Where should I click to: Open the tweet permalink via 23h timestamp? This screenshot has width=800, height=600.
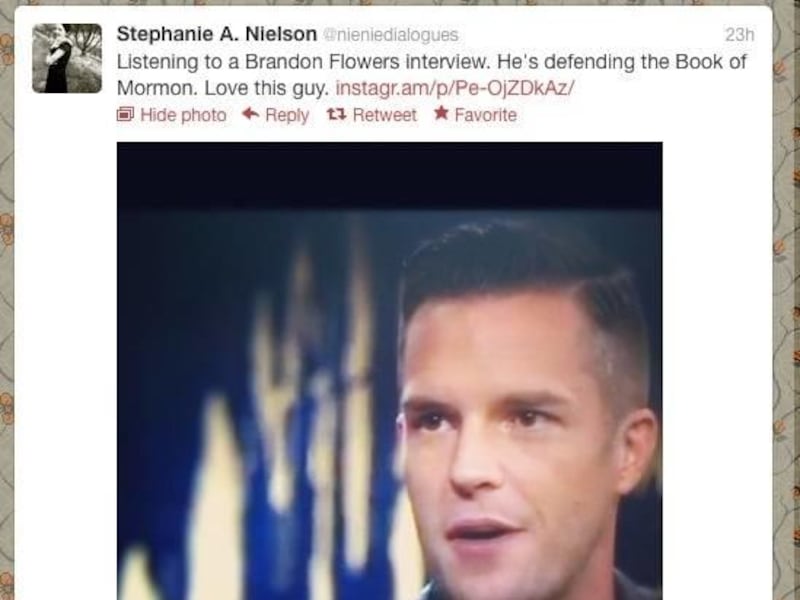739,35
